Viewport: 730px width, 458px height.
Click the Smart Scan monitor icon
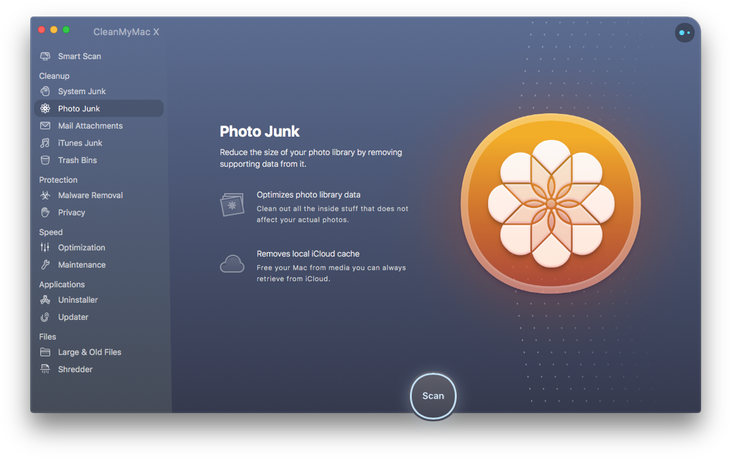45,56
